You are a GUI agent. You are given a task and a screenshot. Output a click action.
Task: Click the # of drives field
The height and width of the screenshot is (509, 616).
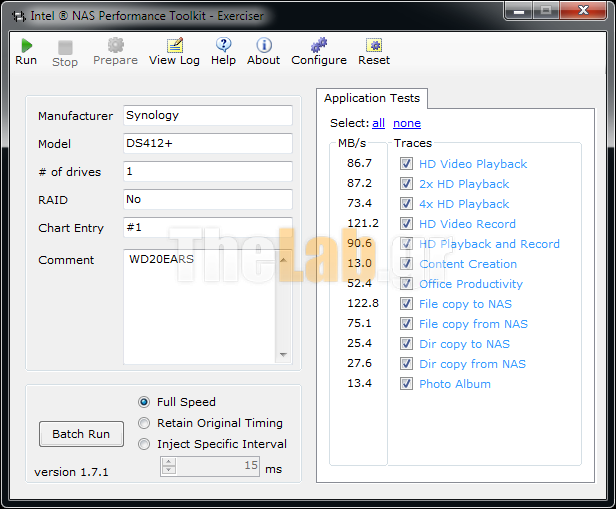208,171
